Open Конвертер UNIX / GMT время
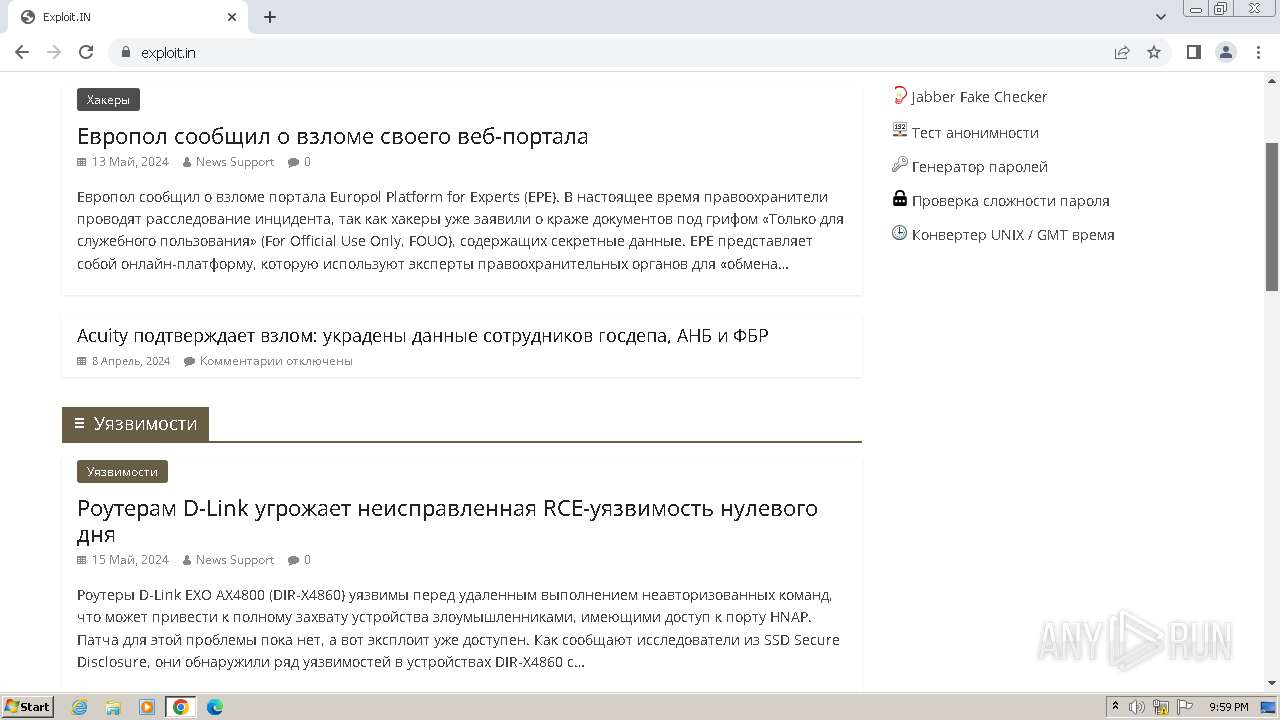The image size is (1280, 720). tap(1013, 235)
